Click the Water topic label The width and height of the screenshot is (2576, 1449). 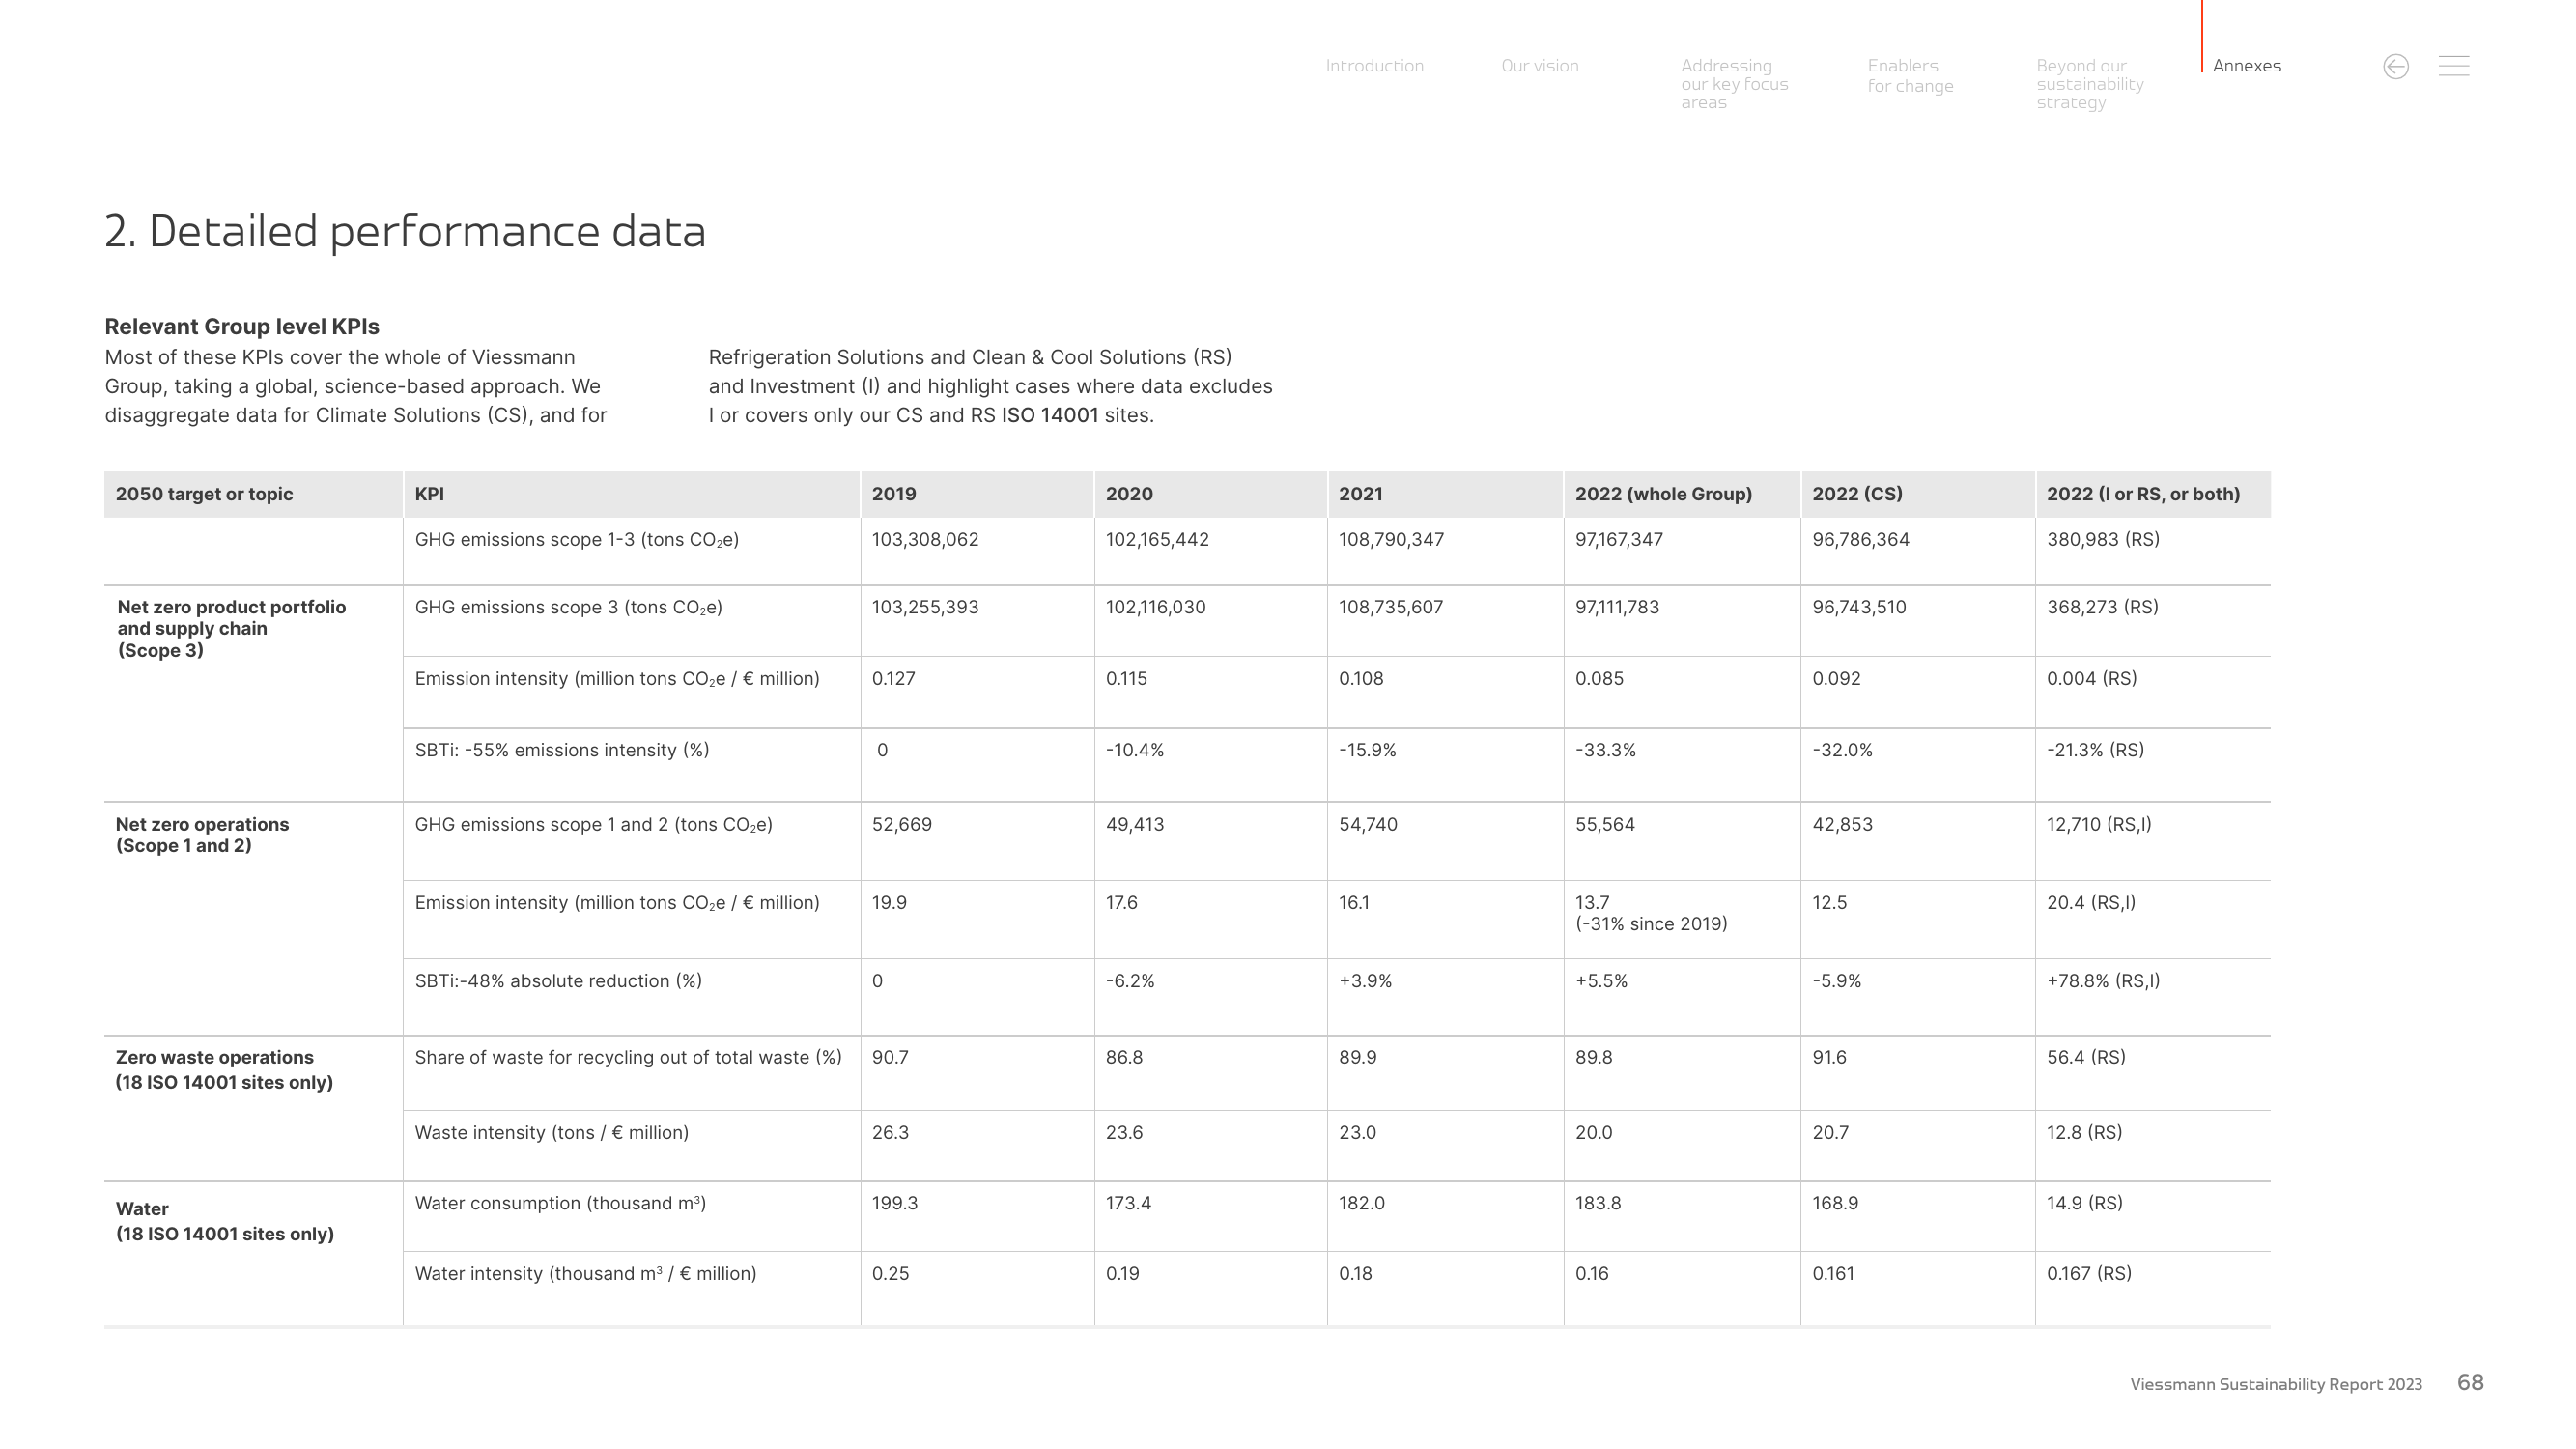tap(224, 1222)
